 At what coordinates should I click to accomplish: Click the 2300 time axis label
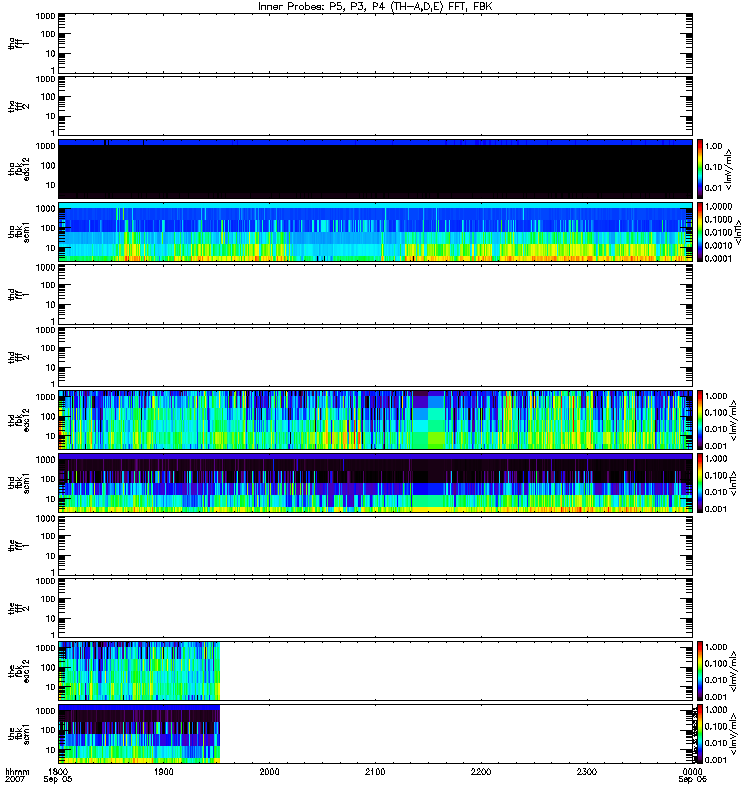pyautogui.click(x=587, y=771)
